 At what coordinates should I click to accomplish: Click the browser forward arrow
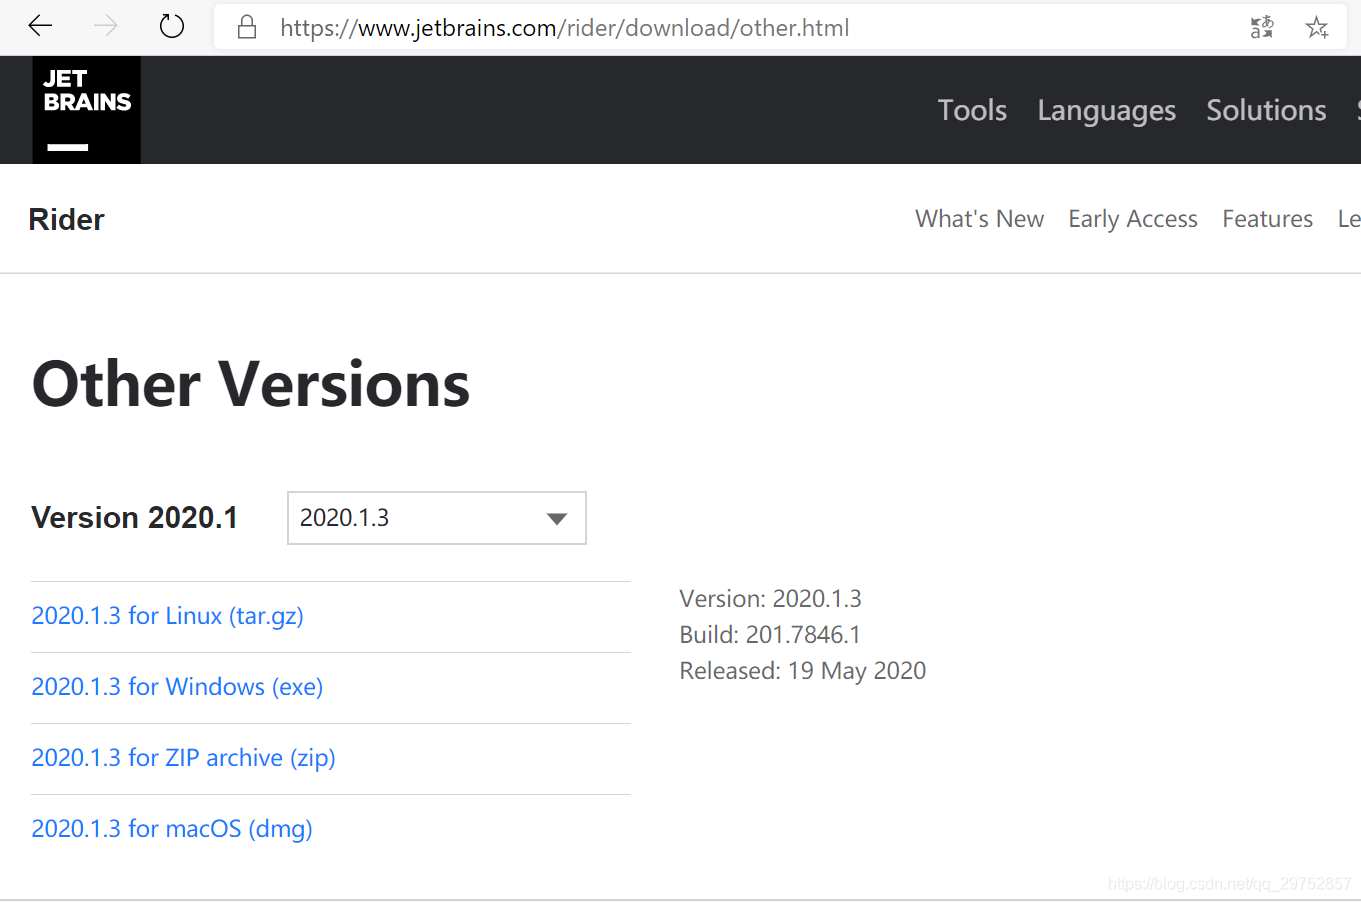click(x=105, y=26)
